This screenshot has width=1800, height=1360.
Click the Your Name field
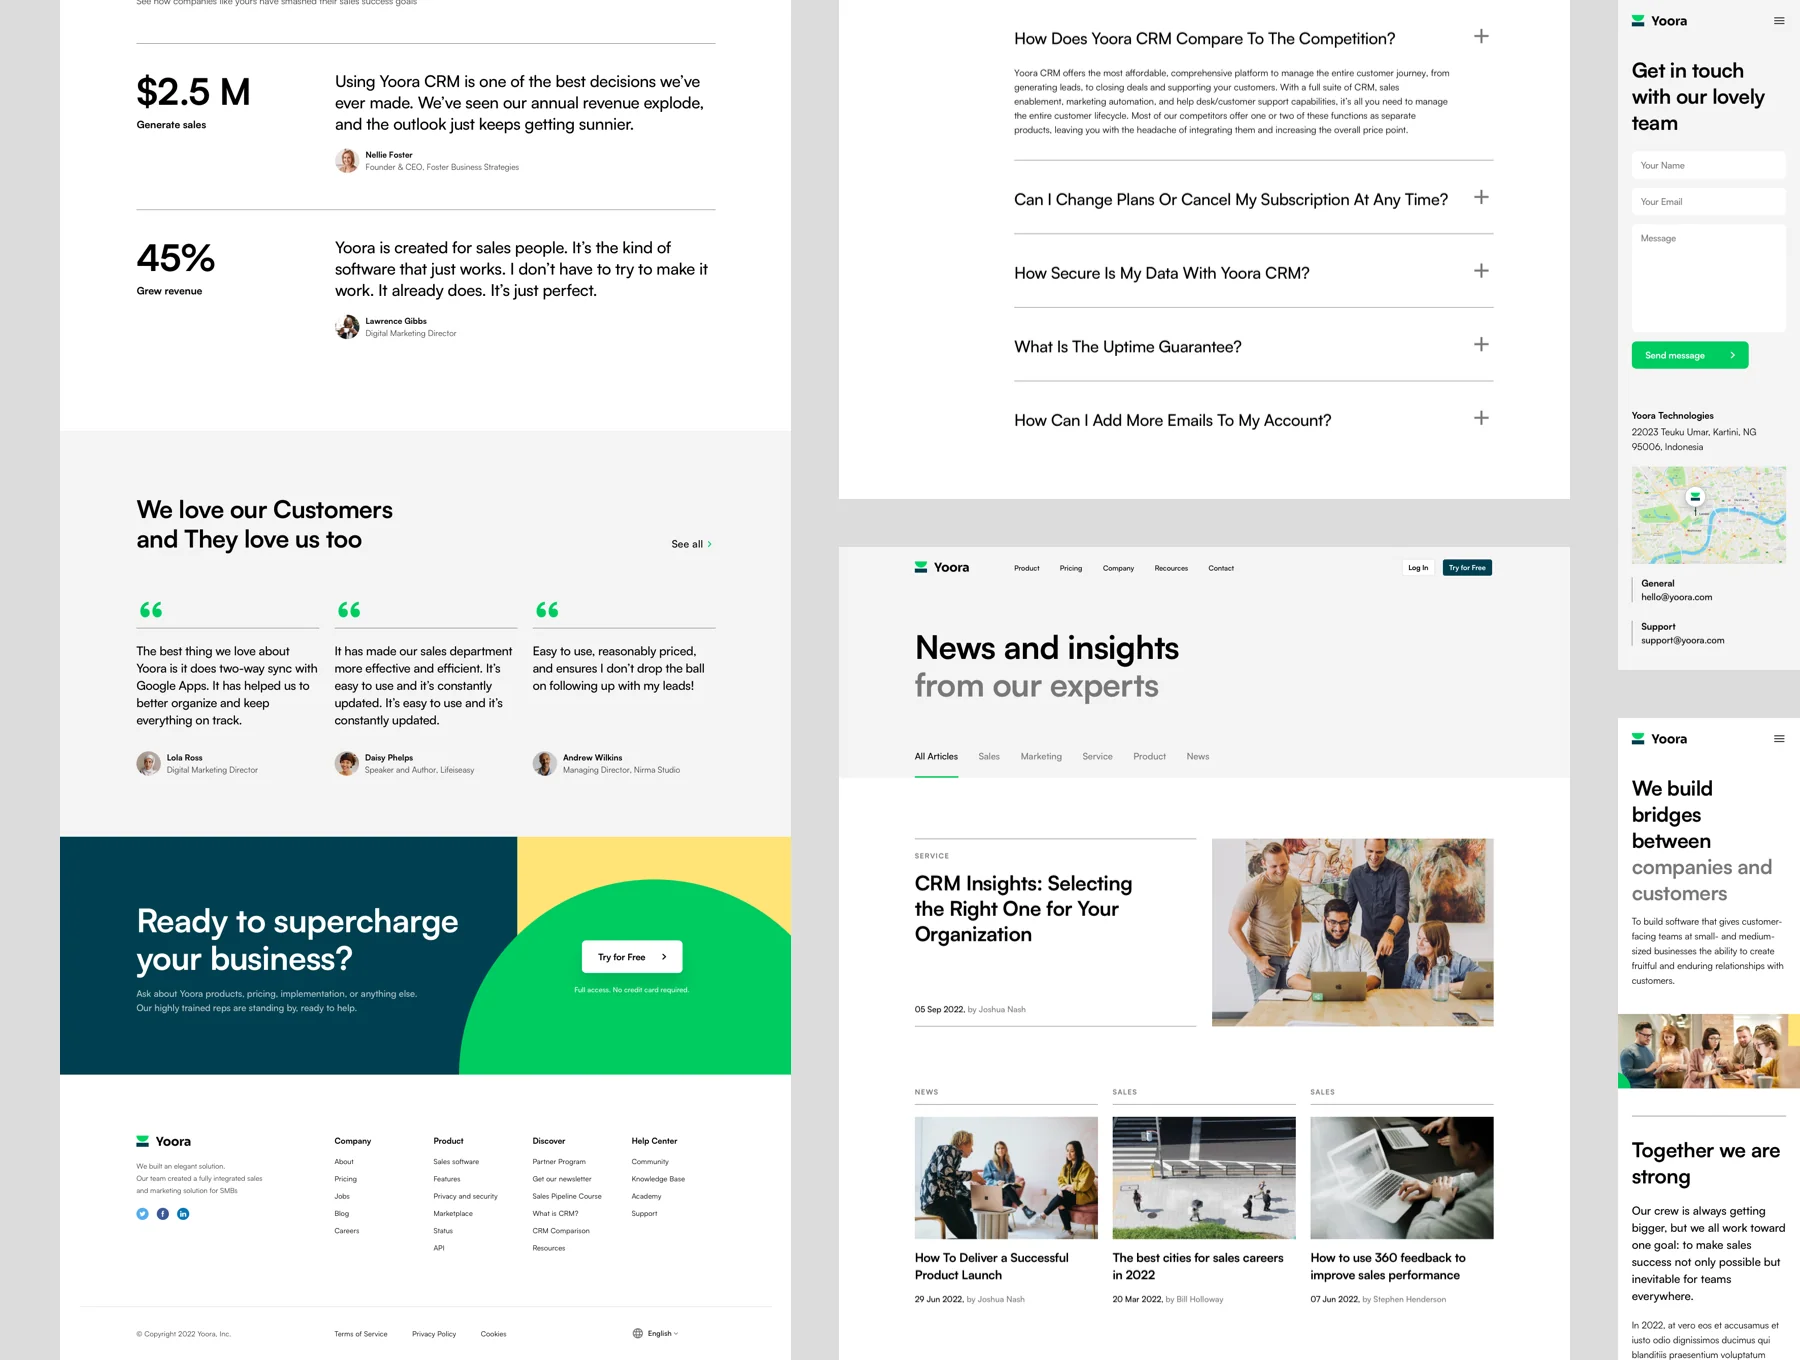tap(1708, 165)
